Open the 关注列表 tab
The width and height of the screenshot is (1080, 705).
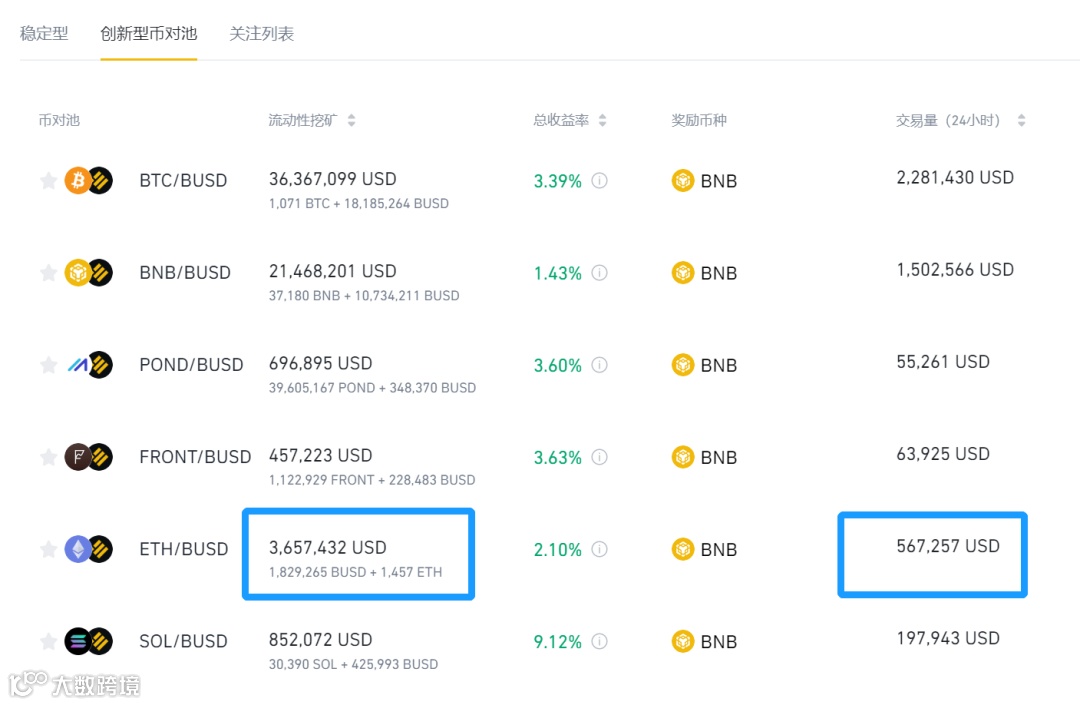(x=262, y=33)
